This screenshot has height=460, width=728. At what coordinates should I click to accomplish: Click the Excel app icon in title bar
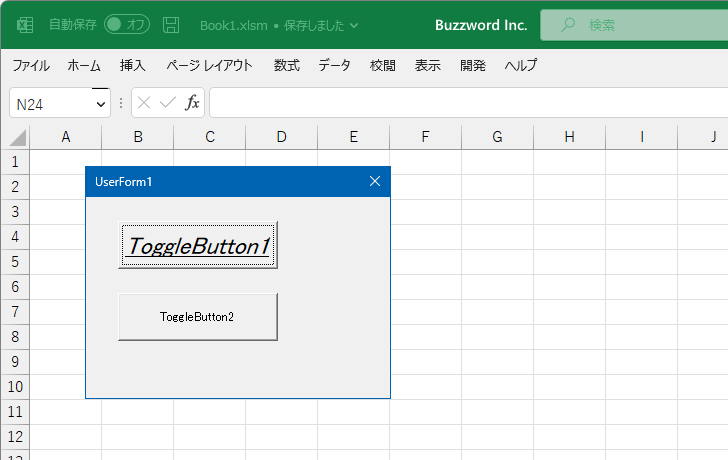pos(25,25)
